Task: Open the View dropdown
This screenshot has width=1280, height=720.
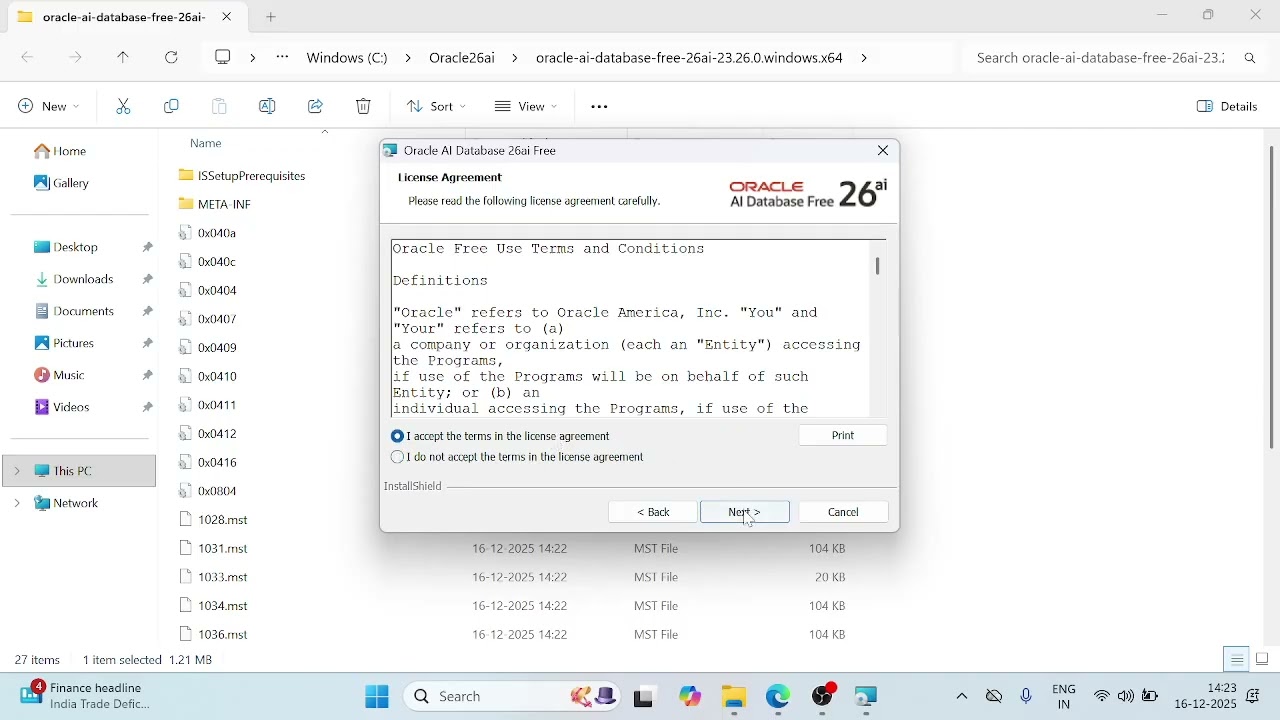Action: point(526,107)
